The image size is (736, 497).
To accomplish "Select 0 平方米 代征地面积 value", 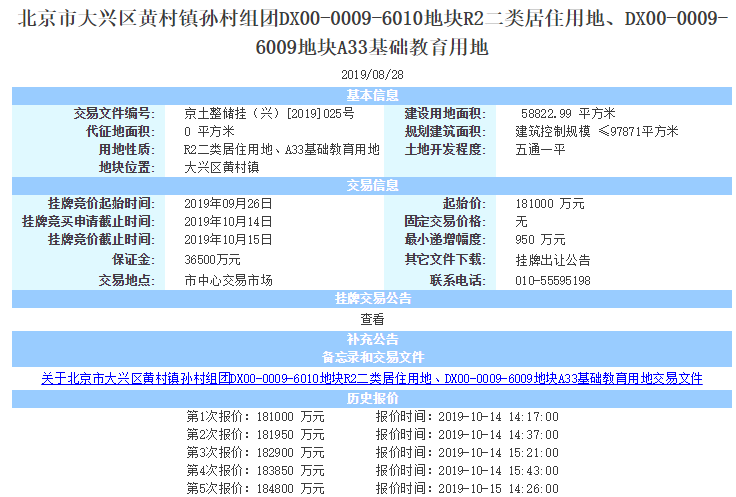I will (x=209, y=131).
